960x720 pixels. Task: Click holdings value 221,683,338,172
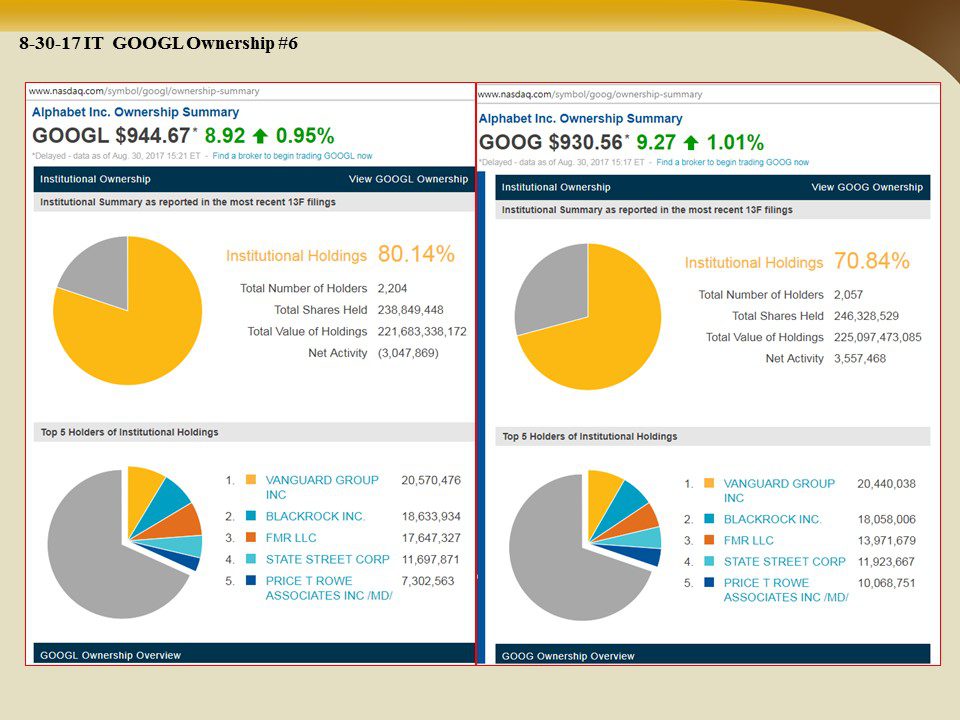coord(422,331)
